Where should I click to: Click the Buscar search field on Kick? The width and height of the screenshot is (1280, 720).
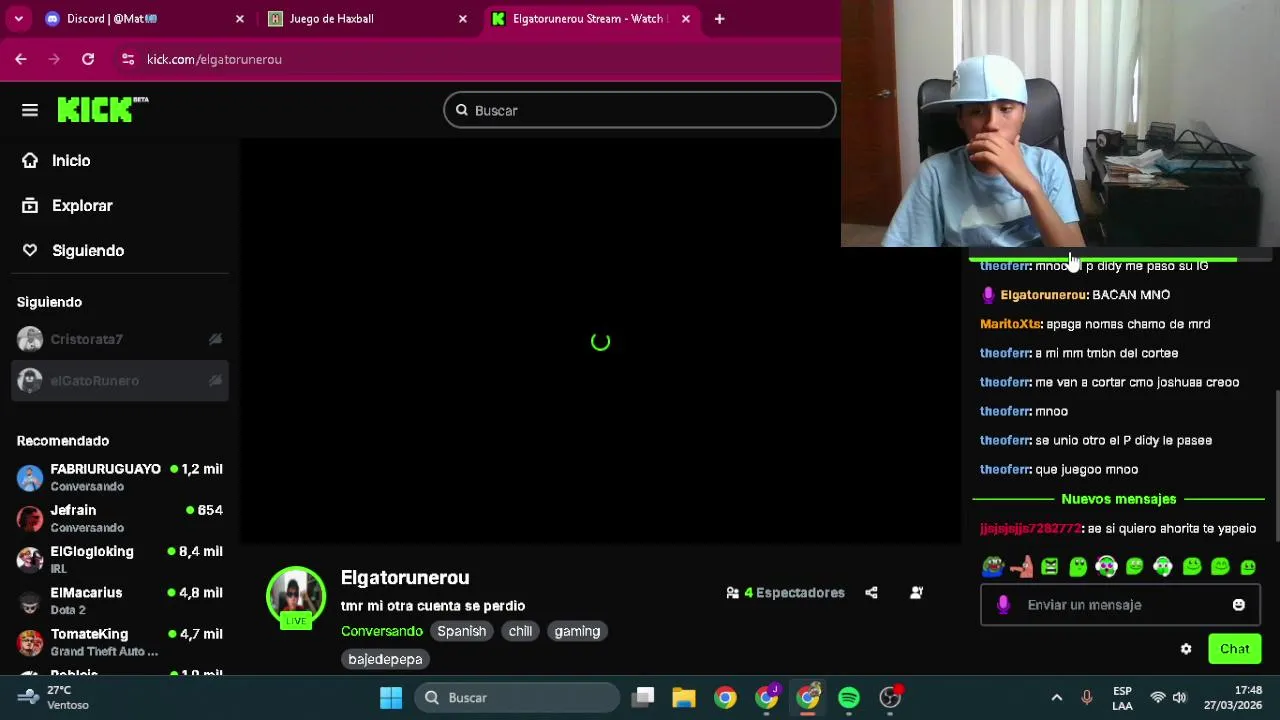[640, 110]
